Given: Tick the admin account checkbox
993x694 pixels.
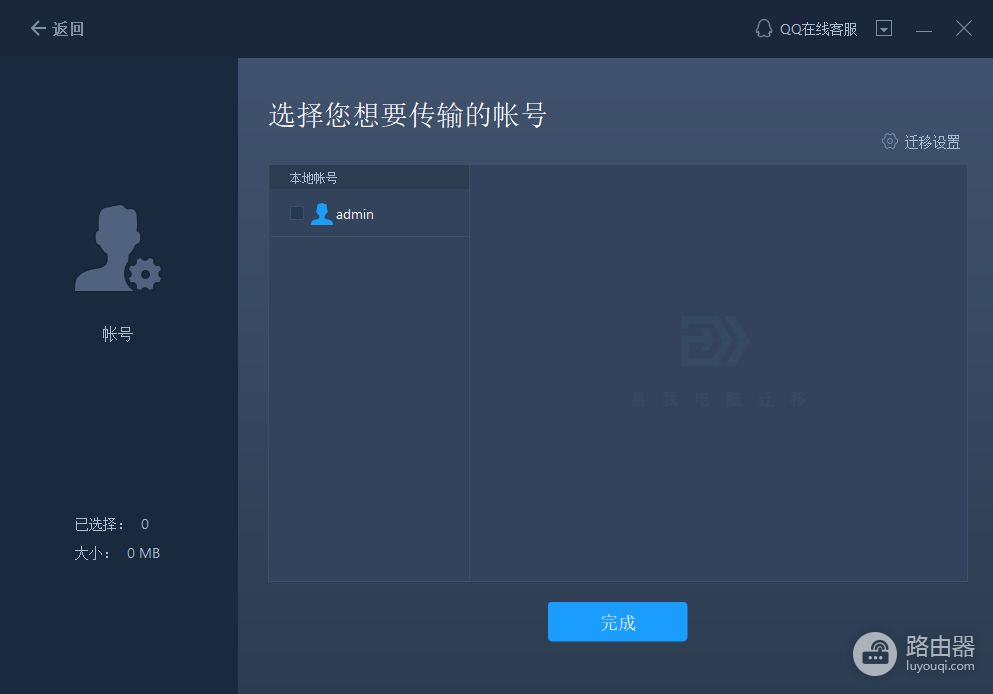Looking at the screenshot, I should click(x=296, y=213).
